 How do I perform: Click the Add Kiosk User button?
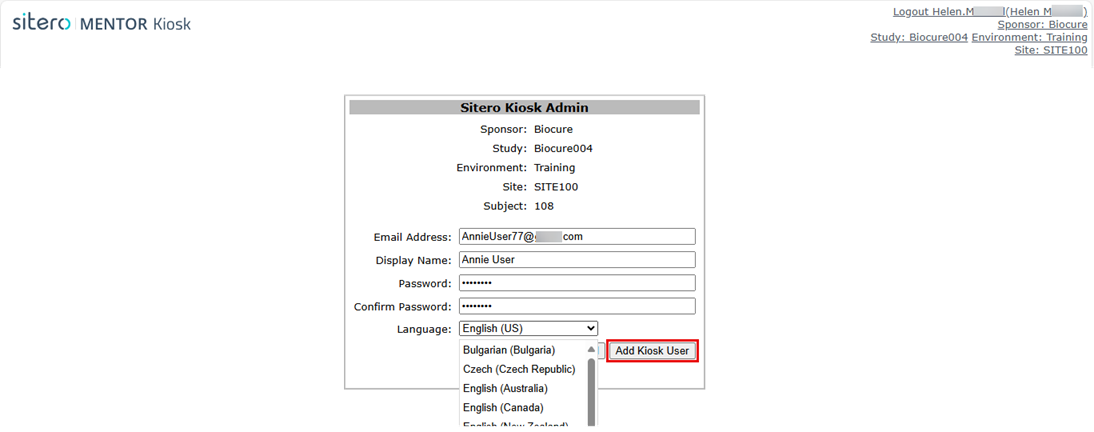click(652, 351)
